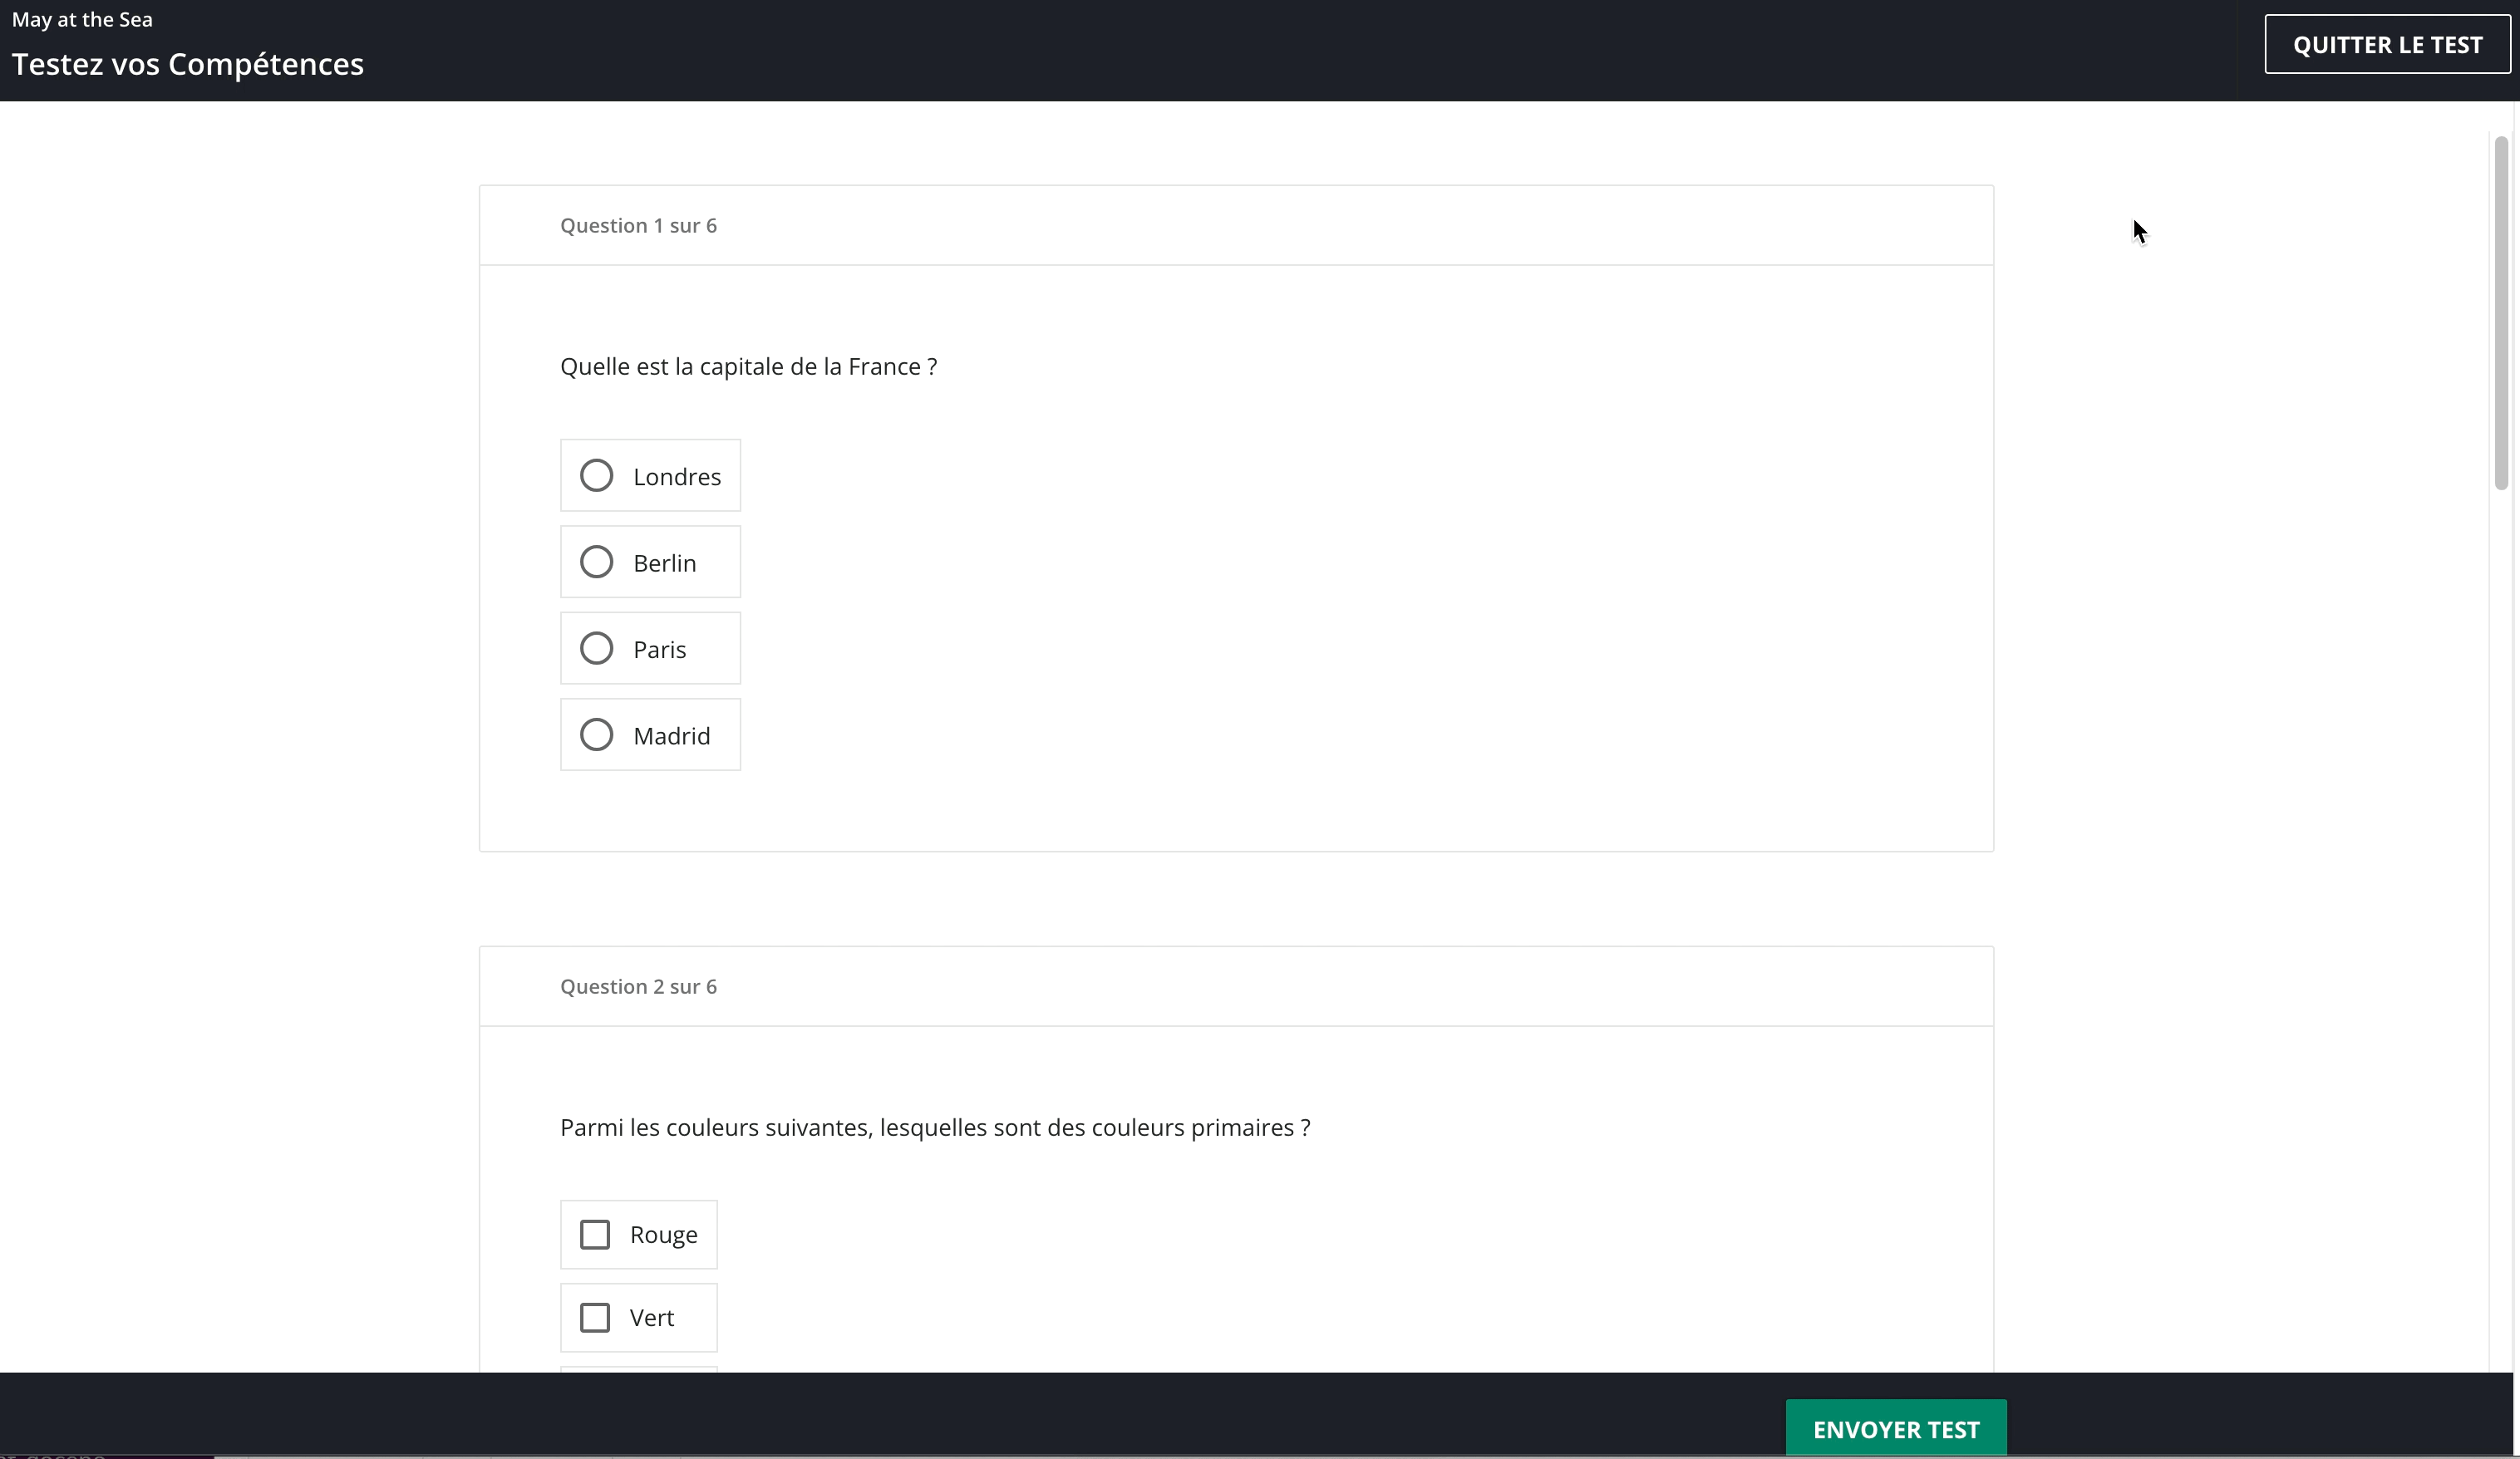Check the Rouge checkbox
The height and width of the screenshot is (1459, 2520).
point(595,1235)
